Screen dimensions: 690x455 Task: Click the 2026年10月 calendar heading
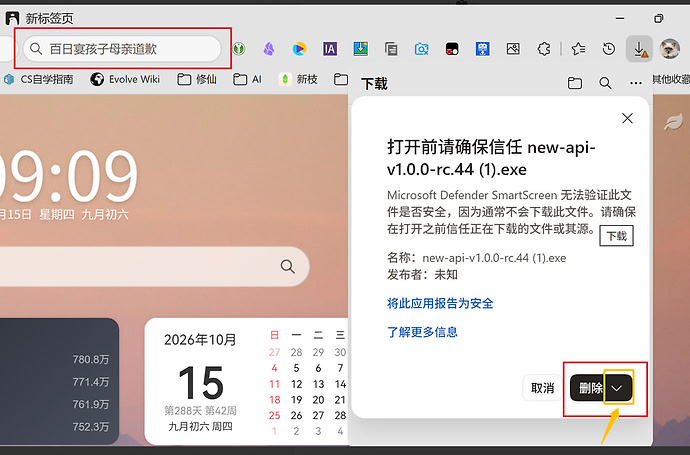(x=200, y=340)
